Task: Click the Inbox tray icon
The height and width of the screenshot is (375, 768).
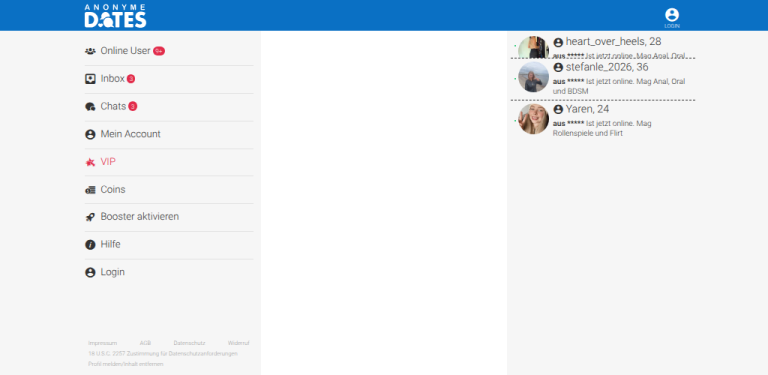Action: pos(90,79)
